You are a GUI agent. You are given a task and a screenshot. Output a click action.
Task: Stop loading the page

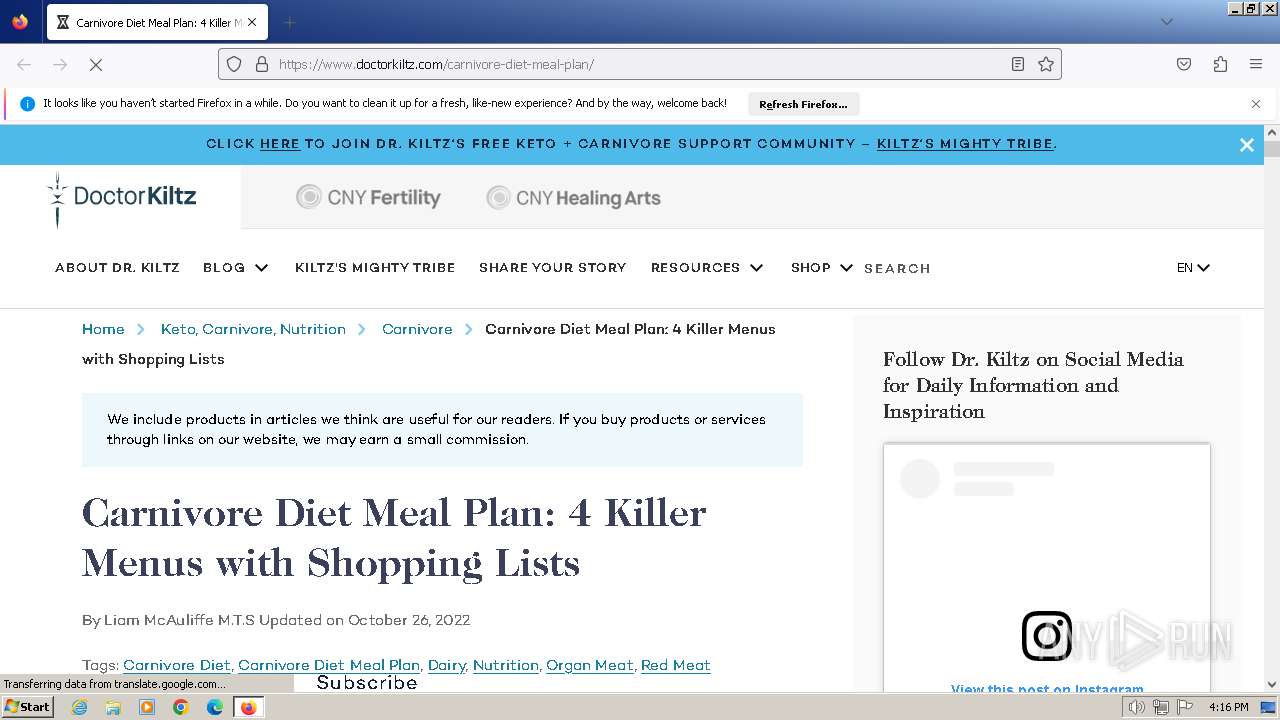point(96,64)
